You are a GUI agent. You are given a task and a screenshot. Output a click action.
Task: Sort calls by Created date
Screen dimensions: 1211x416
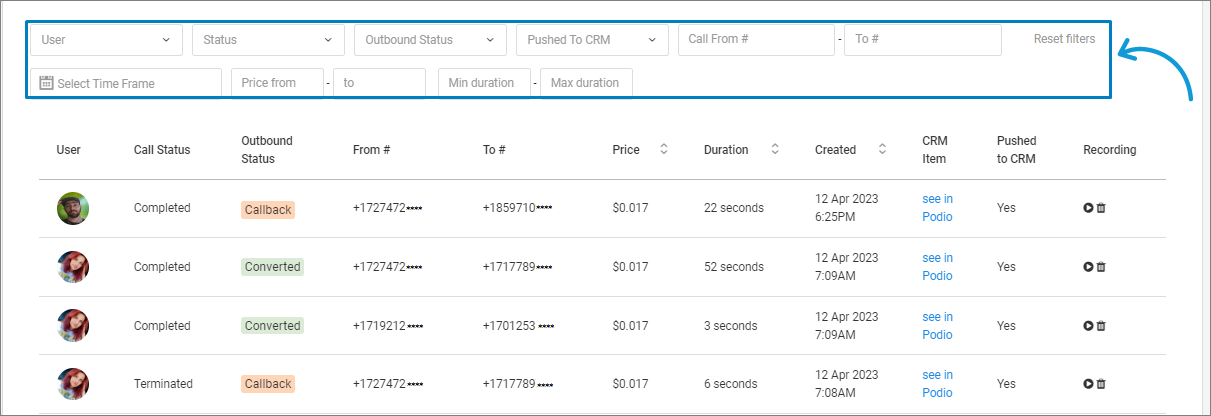[x=882, y=149]
